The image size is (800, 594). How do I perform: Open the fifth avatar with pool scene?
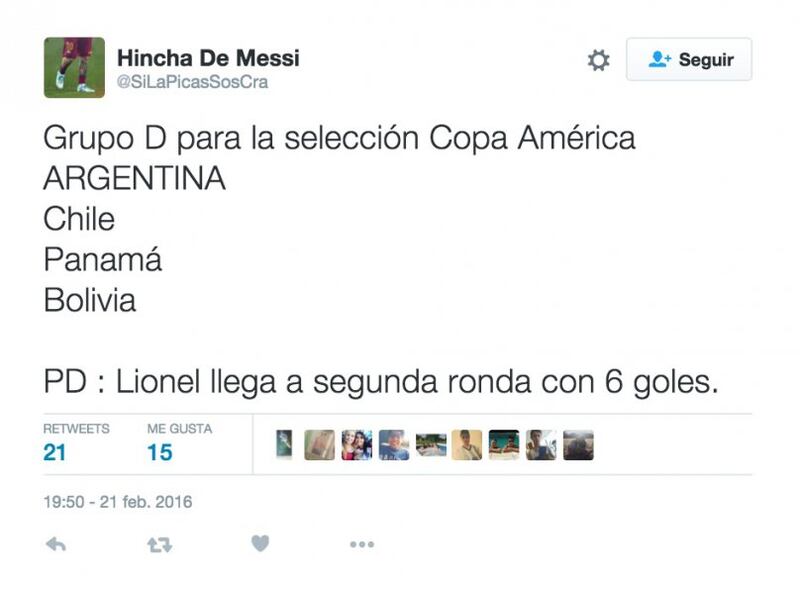tap(431, 445)
